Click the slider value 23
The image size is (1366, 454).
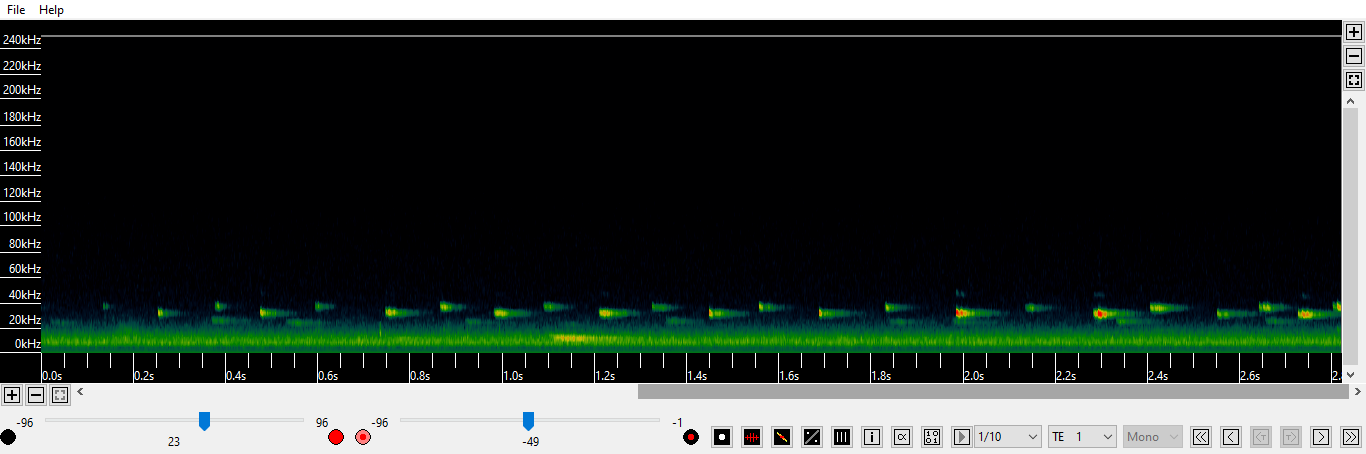(x=174, y=441)
